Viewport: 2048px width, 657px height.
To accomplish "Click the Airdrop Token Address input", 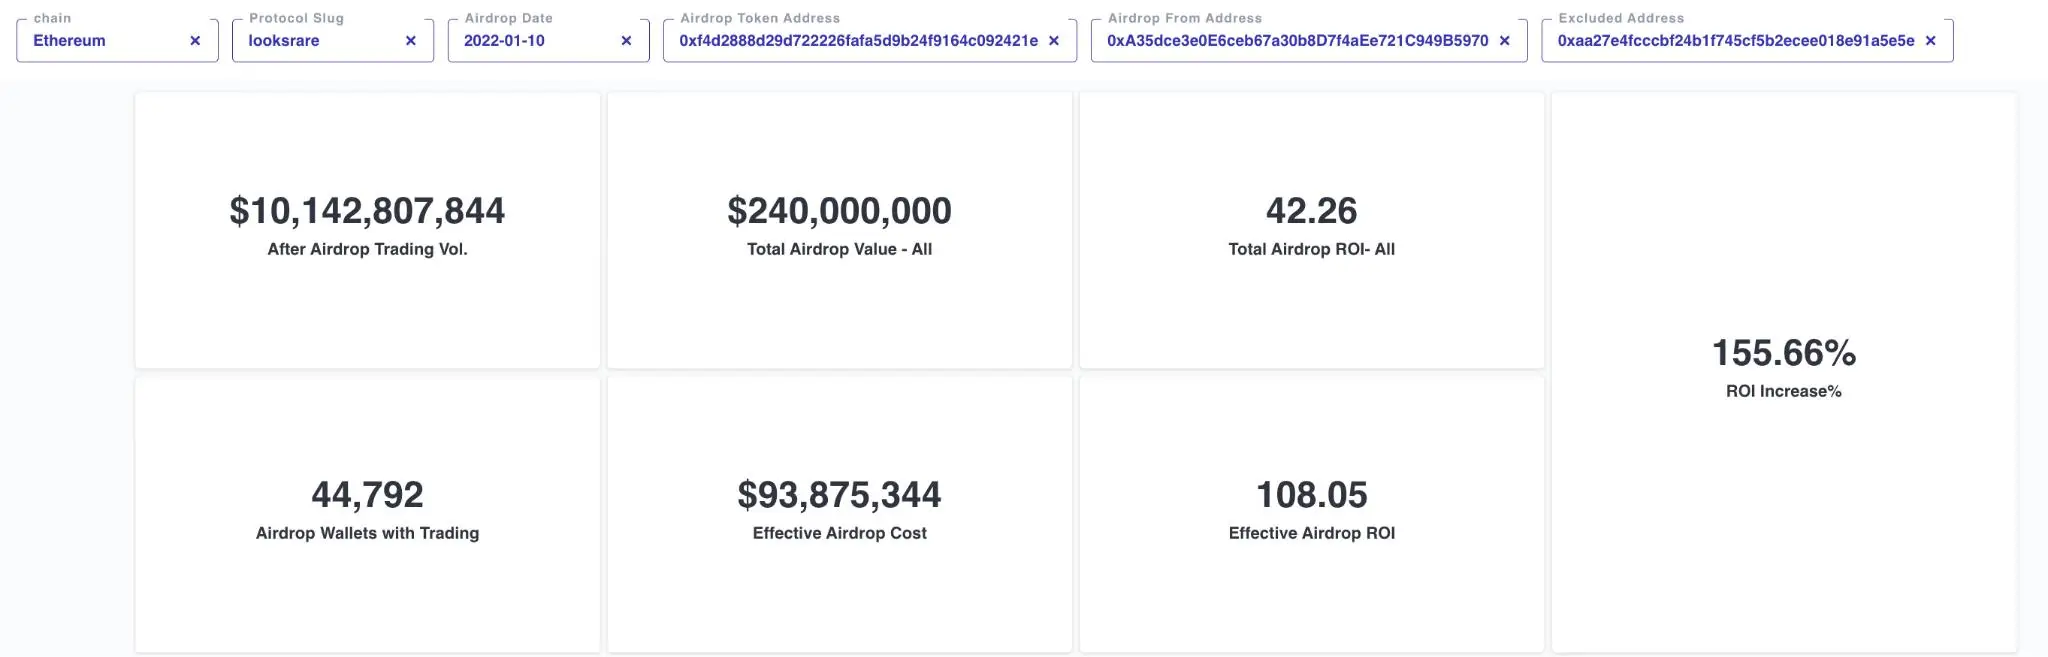I will [x=857, y=41].
